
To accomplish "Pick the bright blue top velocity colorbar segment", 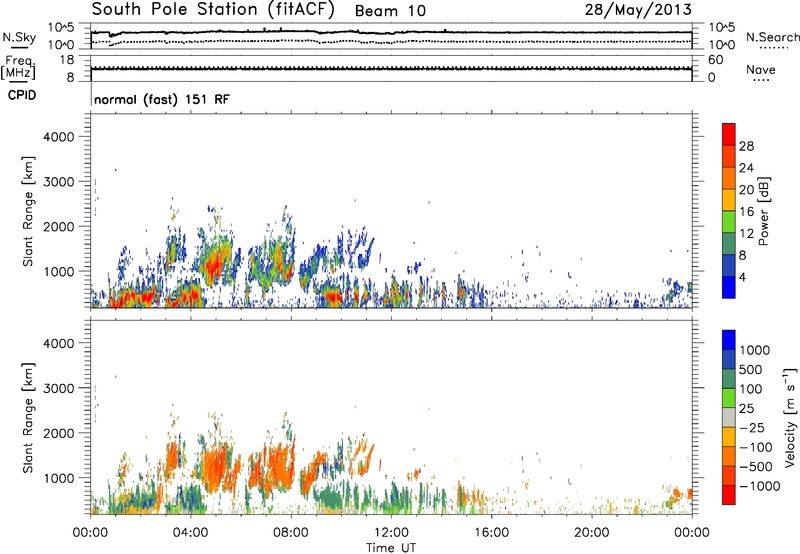I will coord(729,340).
